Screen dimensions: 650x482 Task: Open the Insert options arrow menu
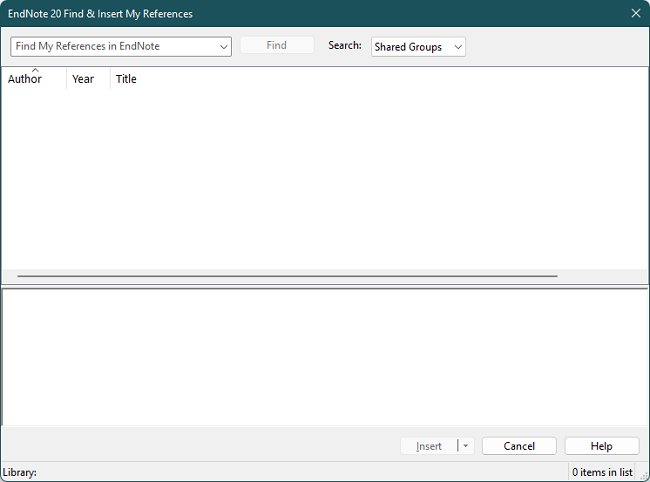coord(466,446)
